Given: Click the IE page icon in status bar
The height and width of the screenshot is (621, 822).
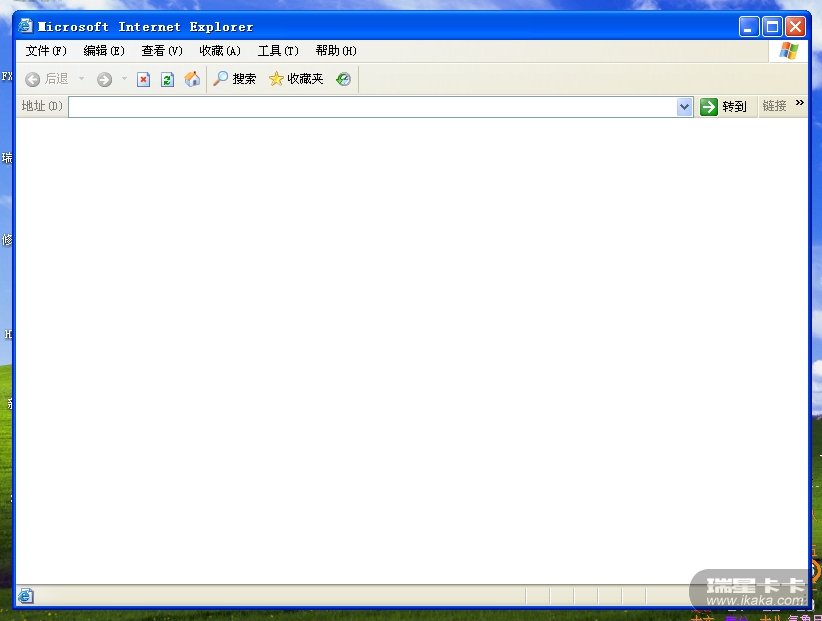Looking at the screenshot, I should tap(26, 596).
